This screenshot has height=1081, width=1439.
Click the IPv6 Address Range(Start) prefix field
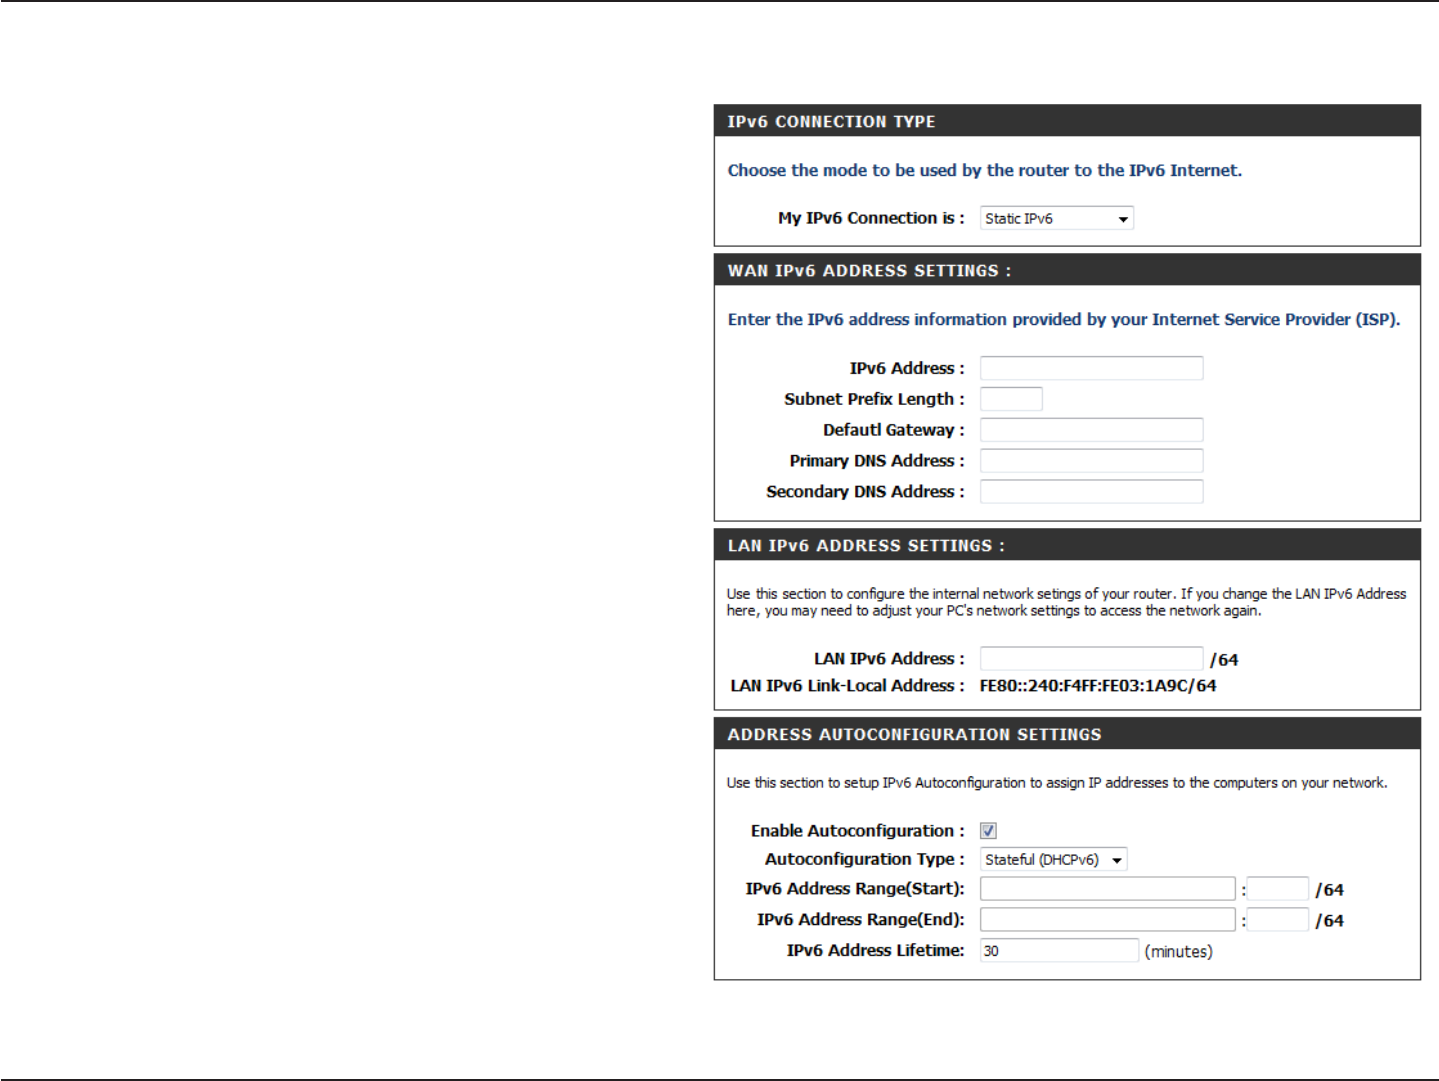pyautogui.click(x=1107, y=889)
